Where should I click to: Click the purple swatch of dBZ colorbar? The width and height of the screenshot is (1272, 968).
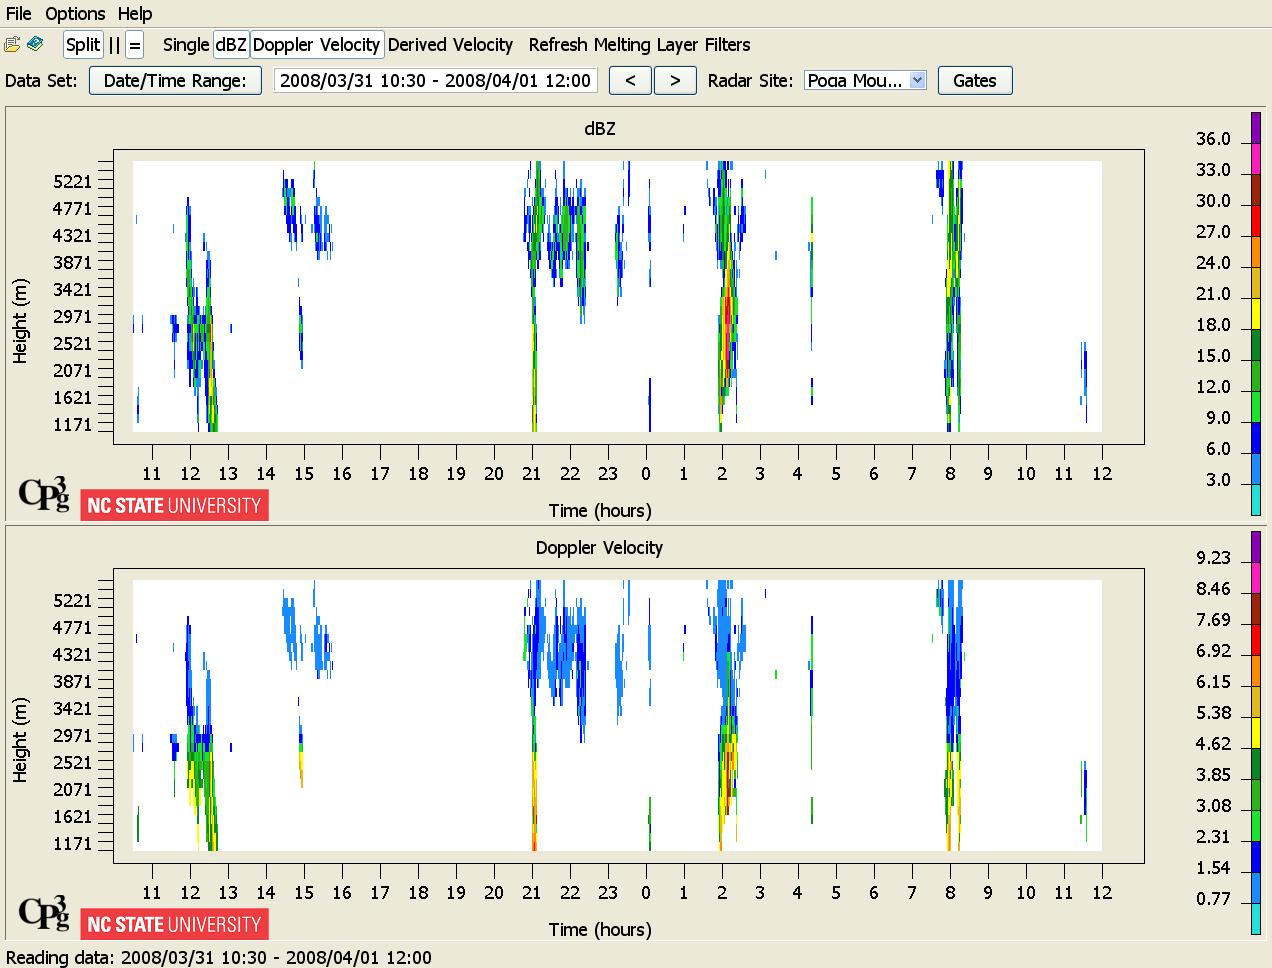click(x=1256, y=127)
